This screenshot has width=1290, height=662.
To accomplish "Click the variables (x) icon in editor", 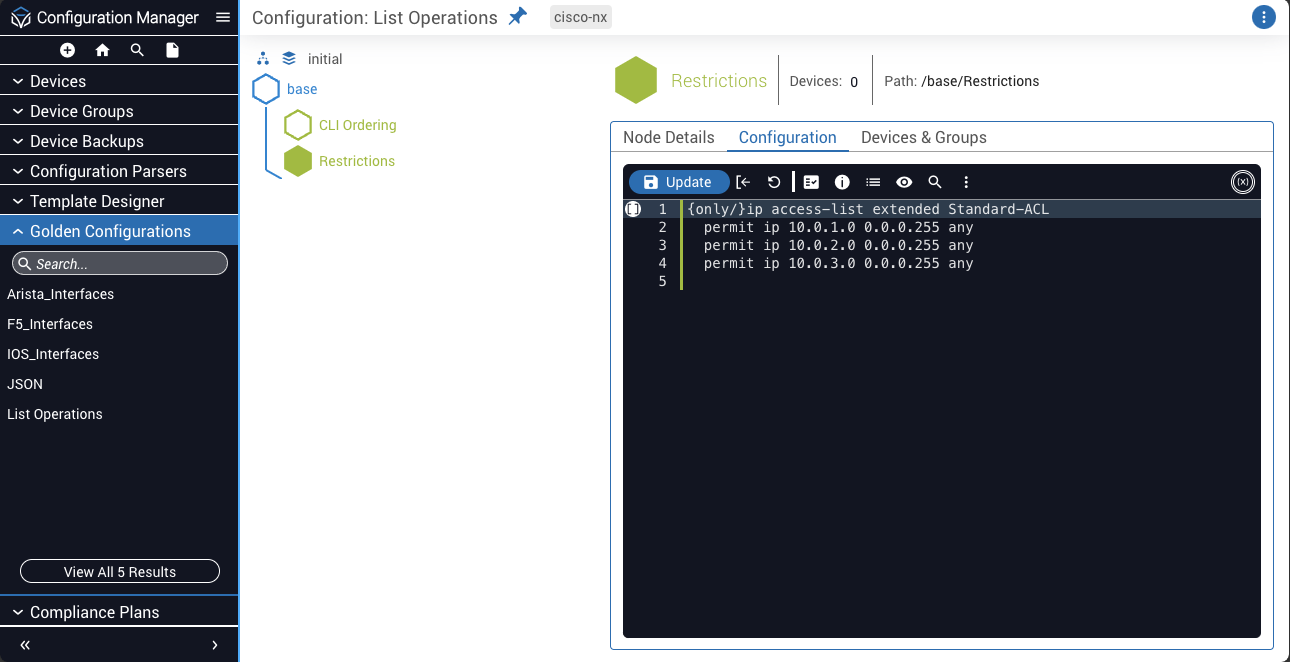I will (1242, 182).
